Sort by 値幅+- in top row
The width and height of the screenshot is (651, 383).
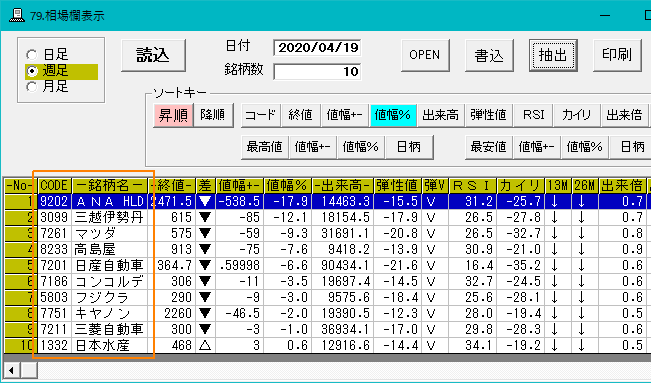pos(345,115)
